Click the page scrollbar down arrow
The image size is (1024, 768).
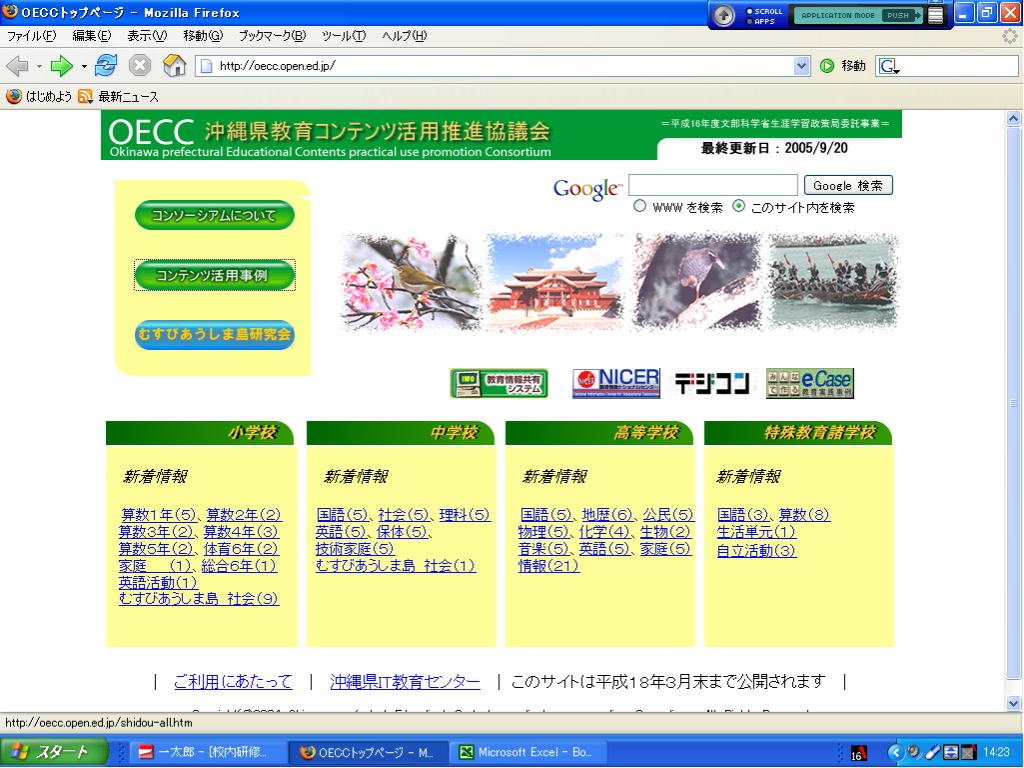(1014, 703)
